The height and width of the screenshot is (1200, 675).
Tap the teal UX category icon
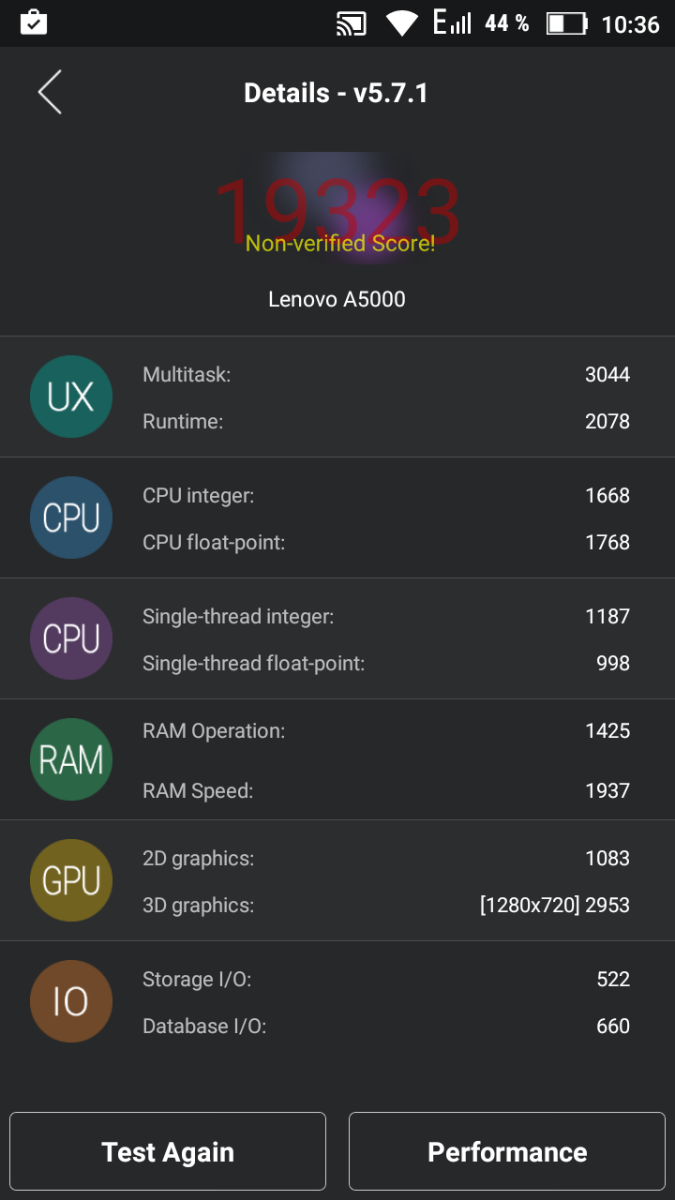coord(71,397)
